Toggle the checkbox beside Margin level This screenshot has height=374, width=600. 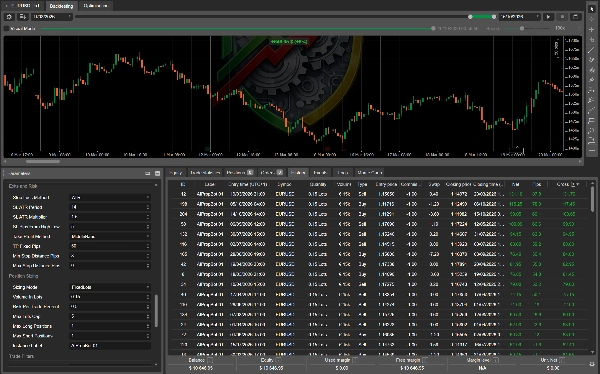pyautogui.click(x=496, y=360)
